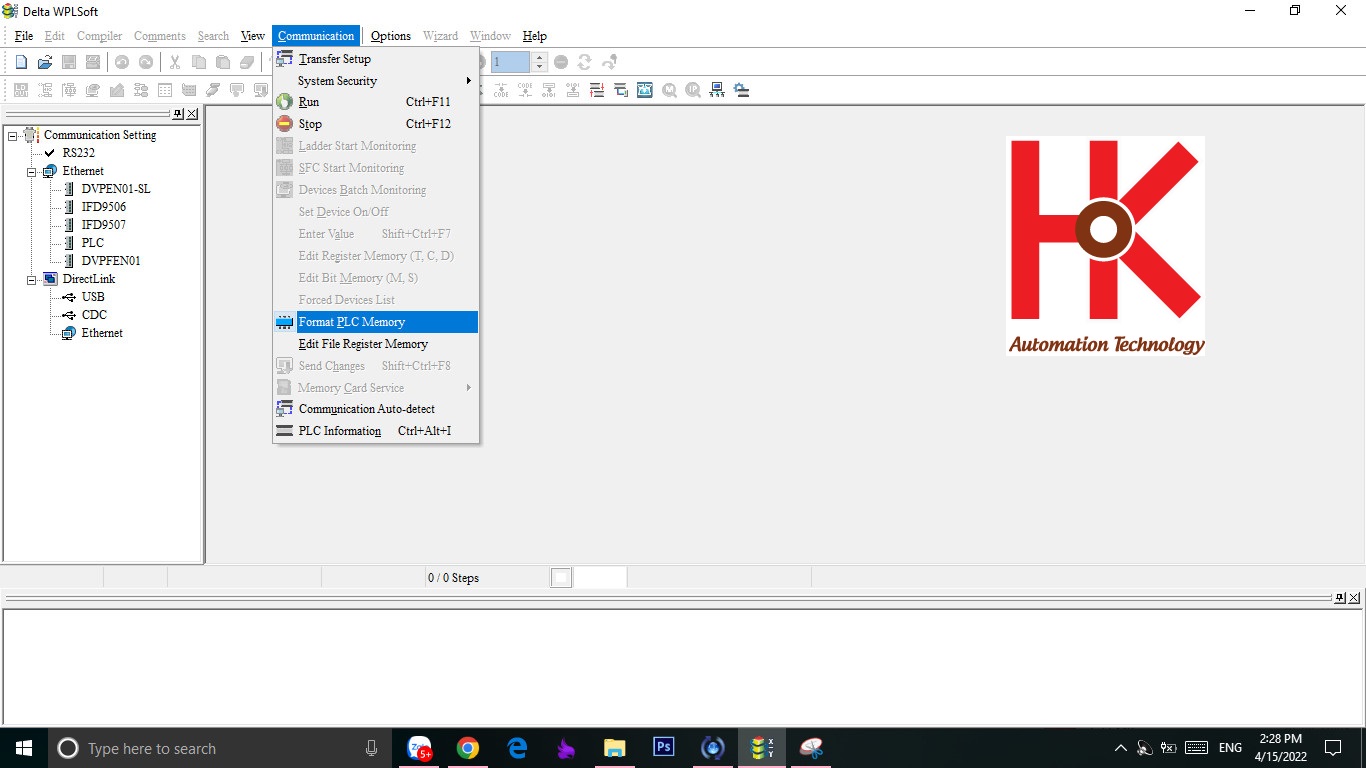Screen dimensions: 1366x768
Task: Select IFD9507 in the tree
Action: pyautogui.click(x=104, y=225)
